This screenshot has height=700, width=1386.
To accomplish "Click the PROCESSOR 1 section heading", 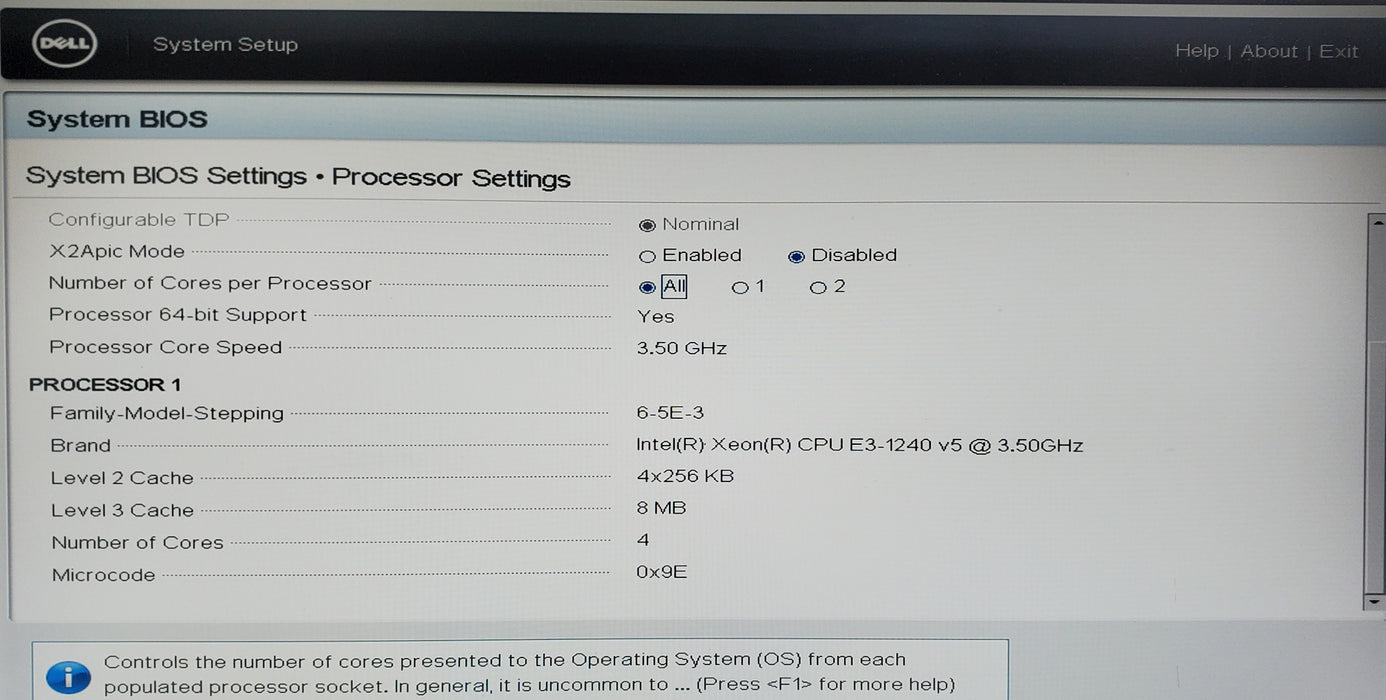I will [x=105, y=385].
